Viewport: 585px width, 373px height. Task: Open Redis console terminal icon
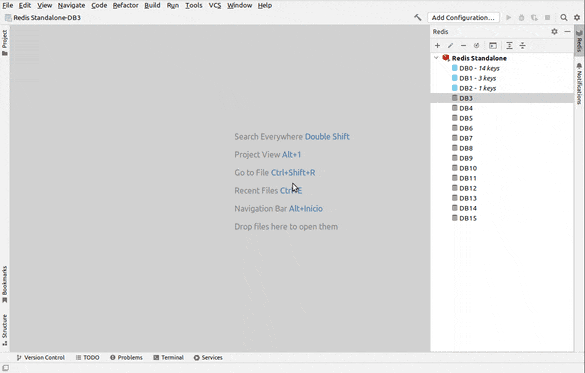coord(493,46)
